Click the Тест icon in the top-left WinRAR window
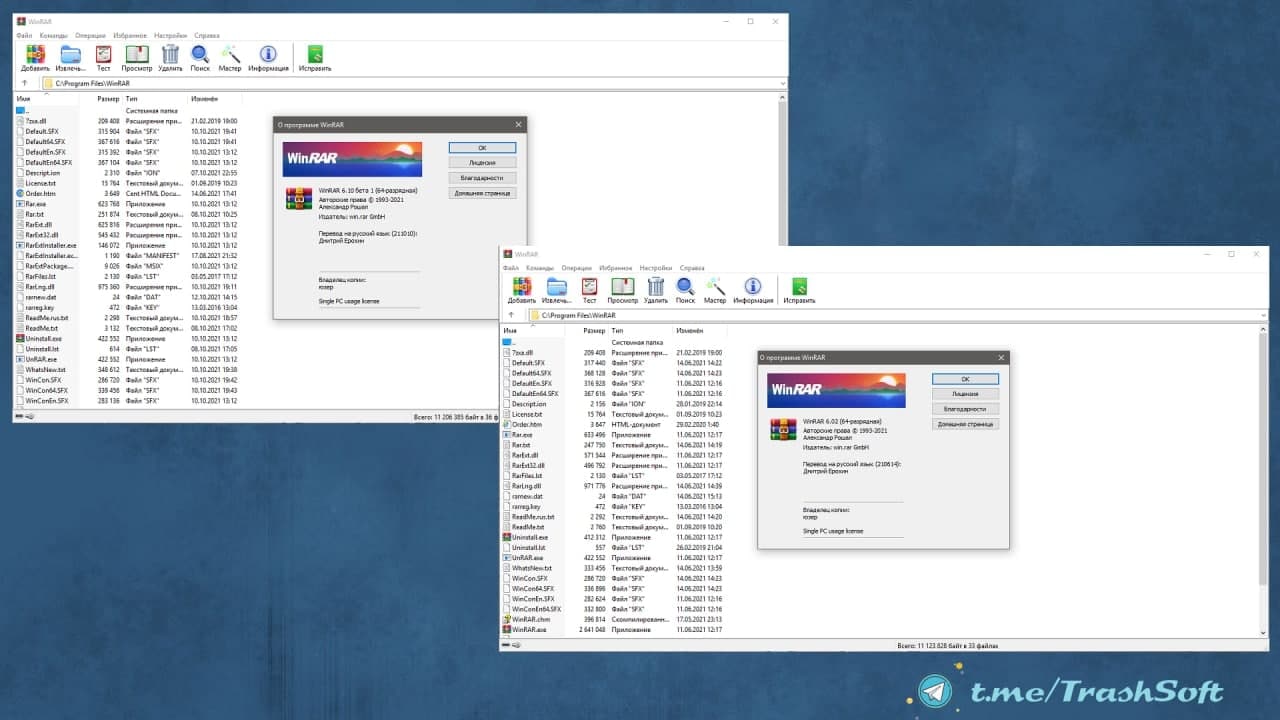The width and height of the screenshot is (1280, 720). tap(103, 55)
